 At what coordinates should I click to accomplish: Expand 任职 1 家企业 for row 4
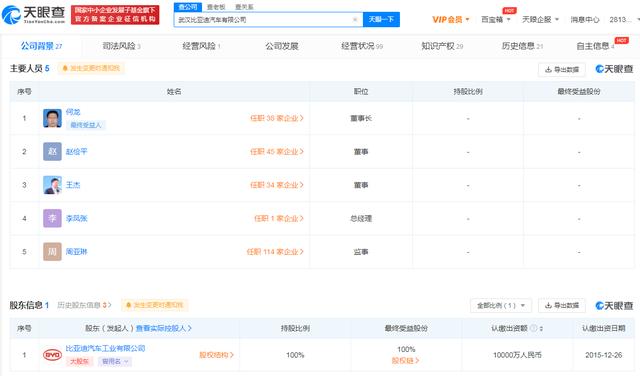coord(279,218)
